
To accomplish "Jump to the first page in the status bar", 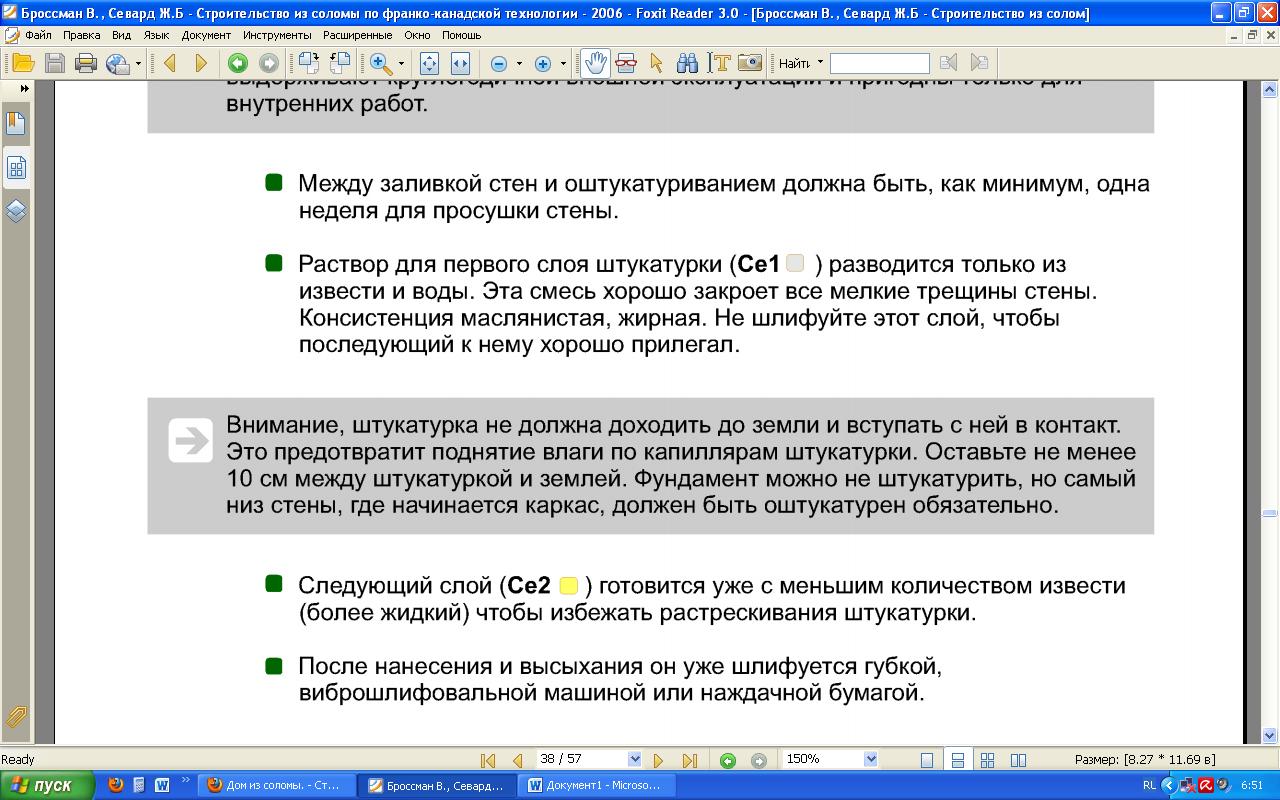I will (x=488, y=760).
